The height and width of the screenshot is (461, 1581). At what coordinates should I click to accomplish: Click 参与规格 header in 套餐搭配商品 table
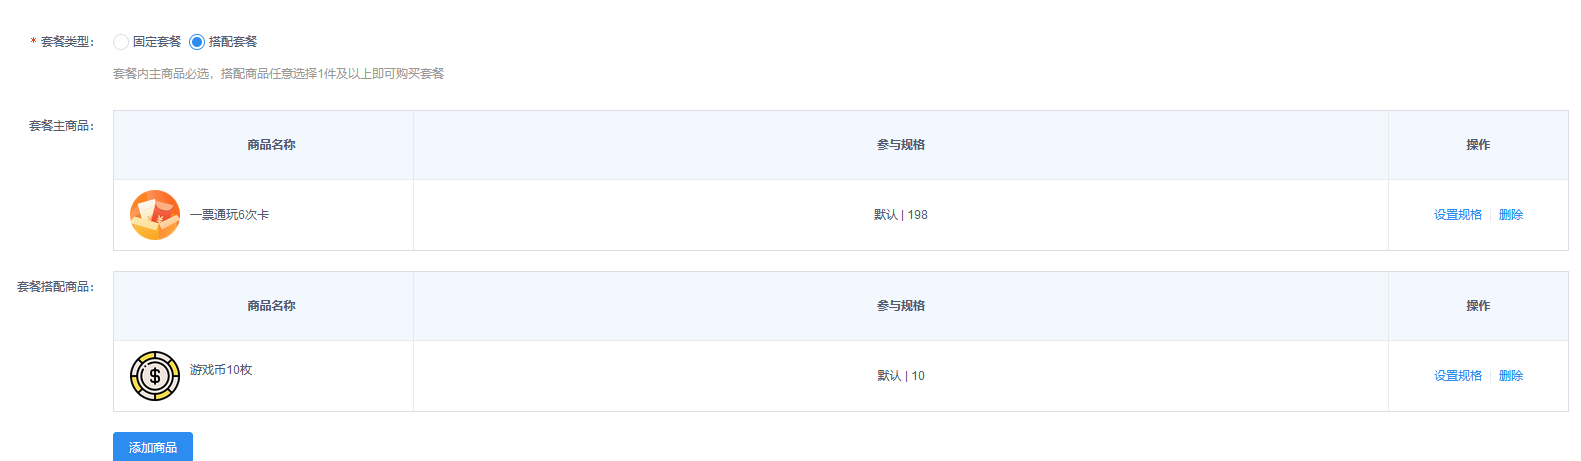pos(901,306)
